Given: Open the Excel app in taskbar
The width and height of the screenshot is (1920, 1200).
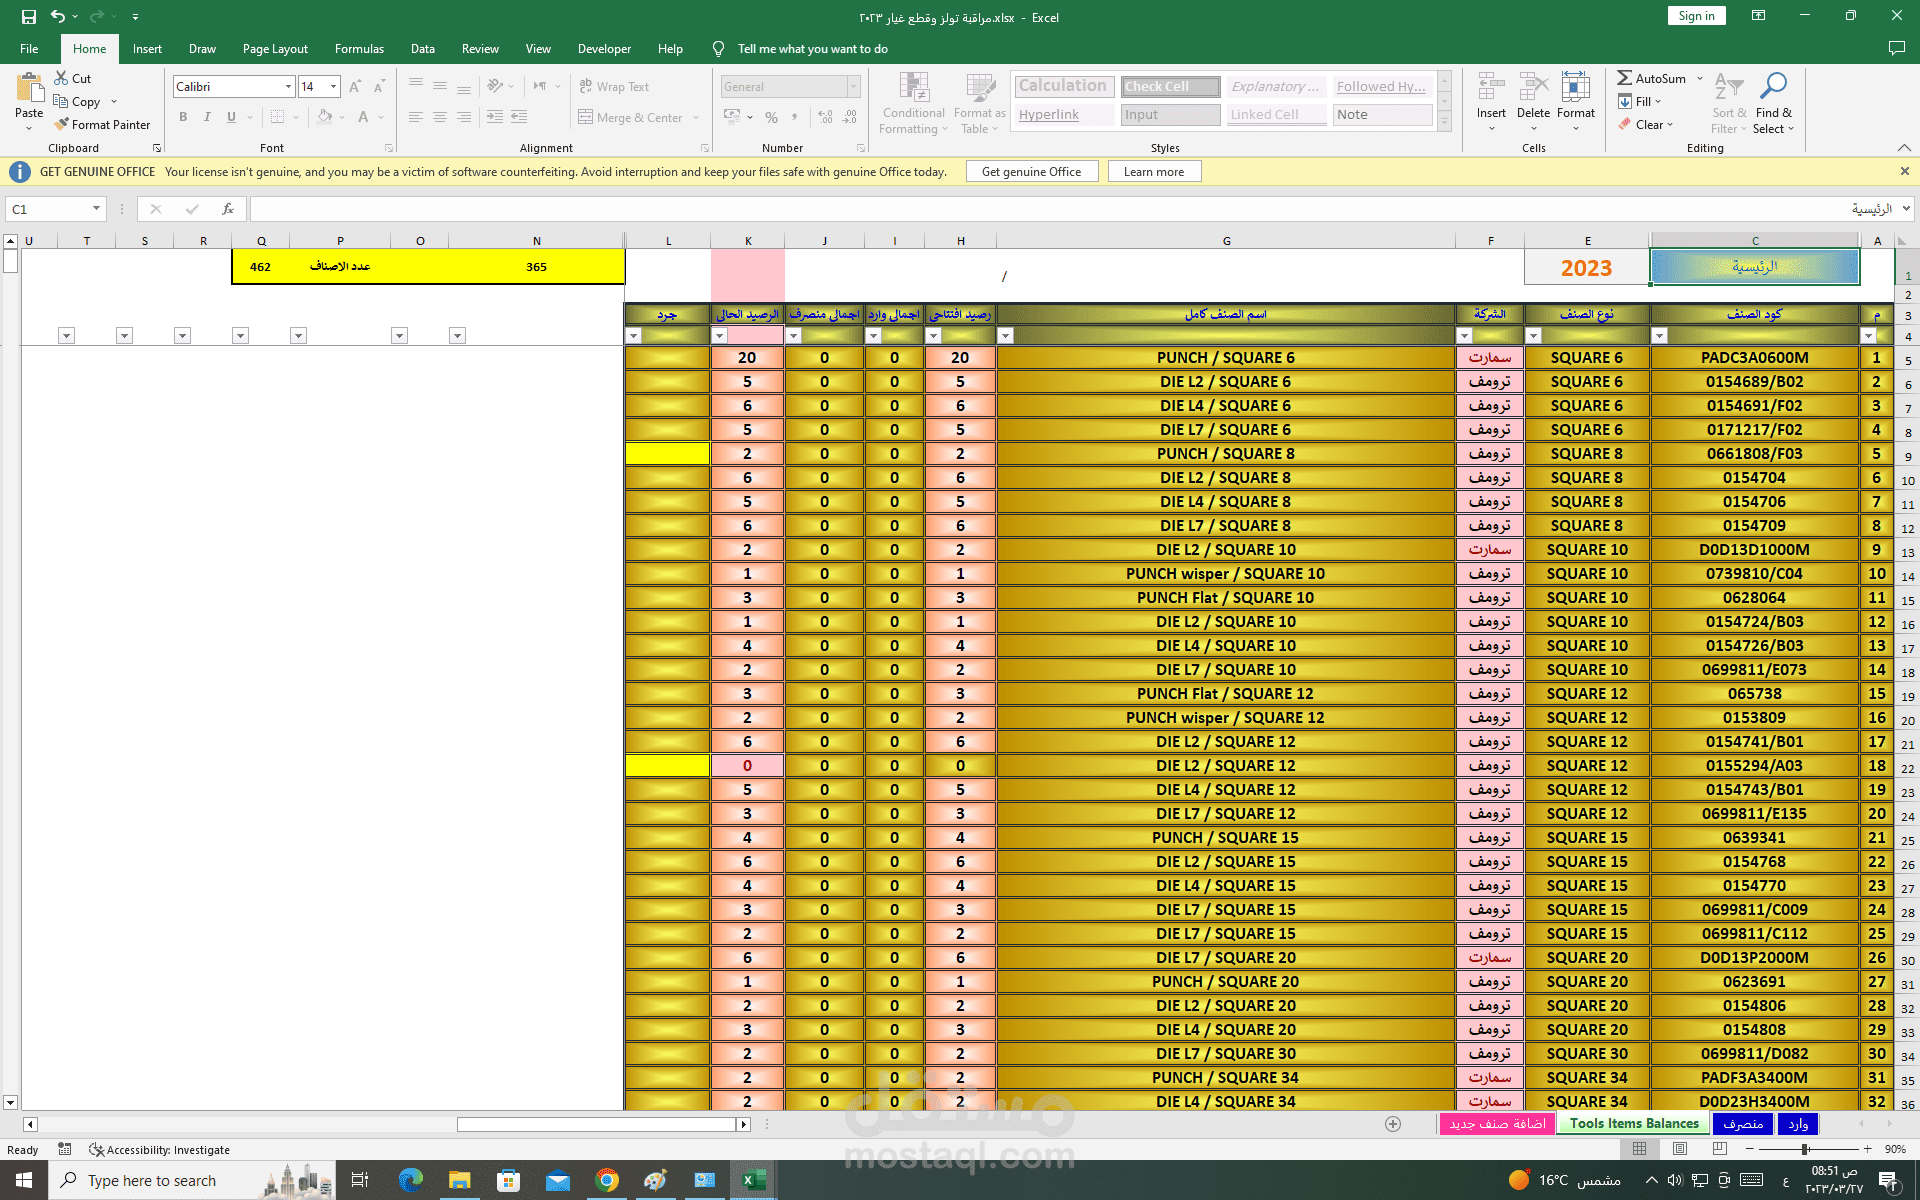Looking at the screenshot, I should [753, 1180].
